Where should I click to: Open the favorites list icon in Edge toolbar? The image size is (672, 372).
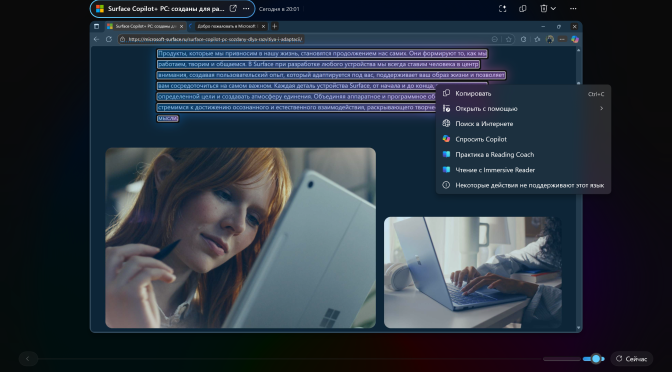(x=537, y=39)
